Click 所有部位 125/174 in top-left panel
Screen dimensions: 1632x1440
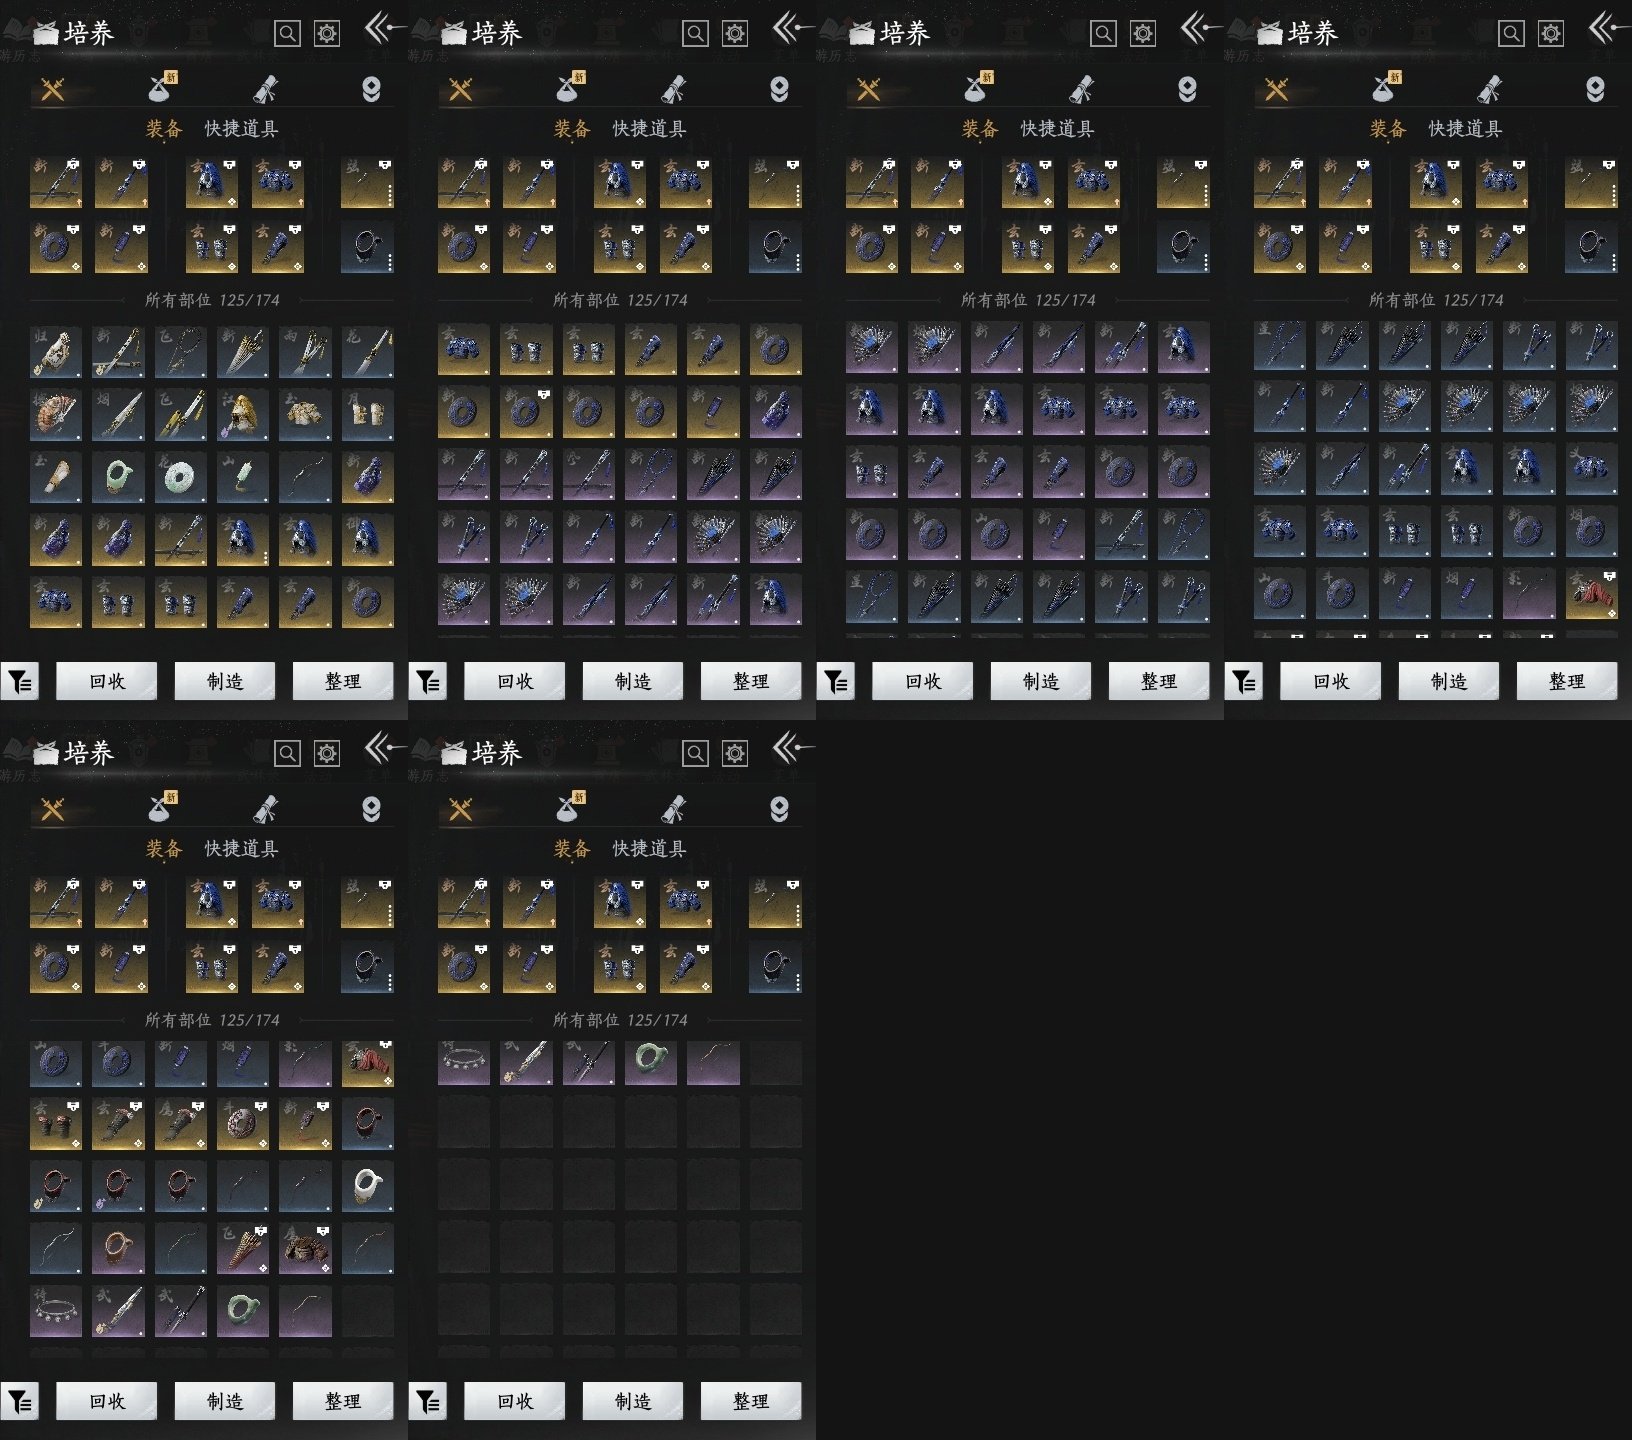(212, 300)
